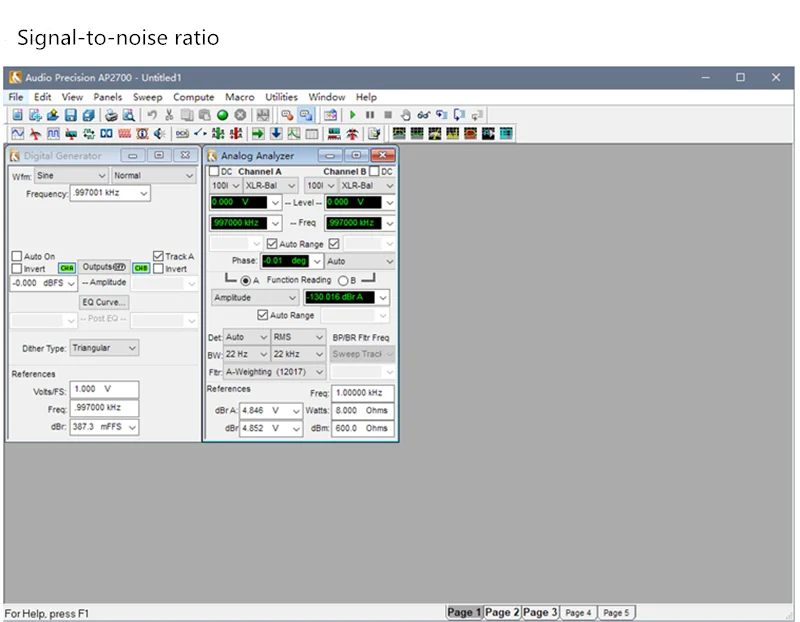
Task: Pause sweep using the pause icon
Action: click(370, 115)
